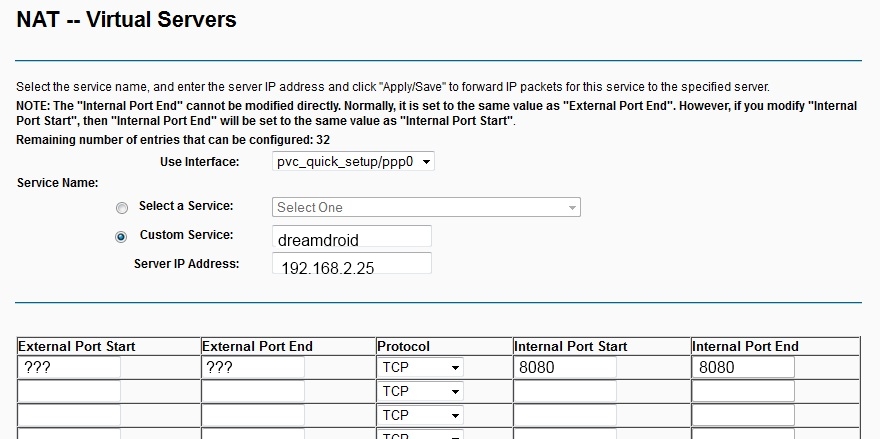The width and height of the screenshot is (880, 439).
Task: Click second row Internal Port Start field
Action: coord(565,391)
